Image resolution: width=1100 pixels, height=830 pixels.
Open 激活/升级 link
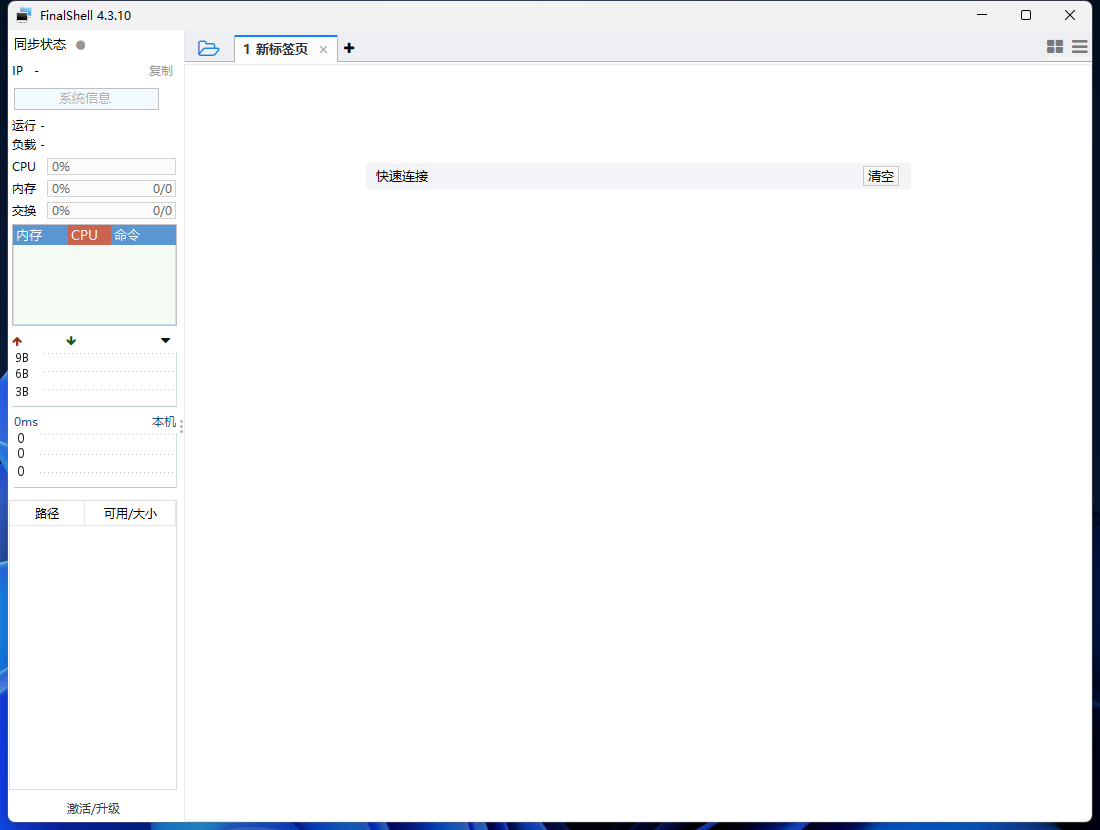point(93,808)
